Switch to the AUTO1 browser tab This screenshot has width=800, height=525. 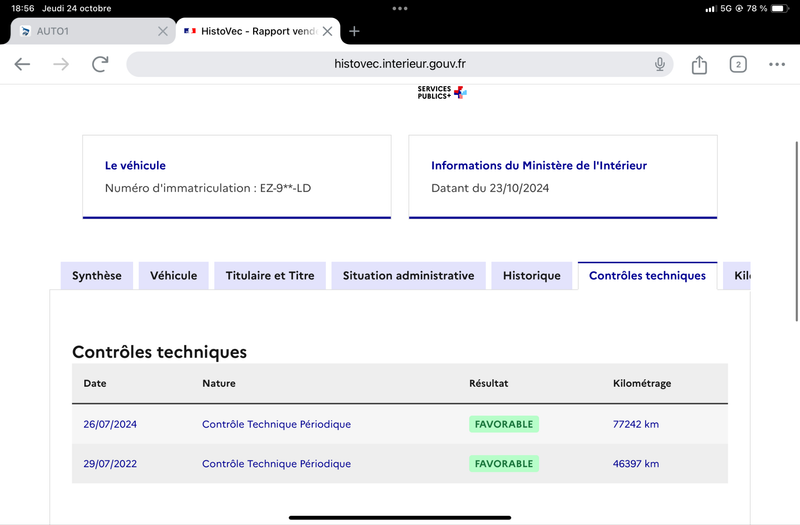click(x=93, y=31)
